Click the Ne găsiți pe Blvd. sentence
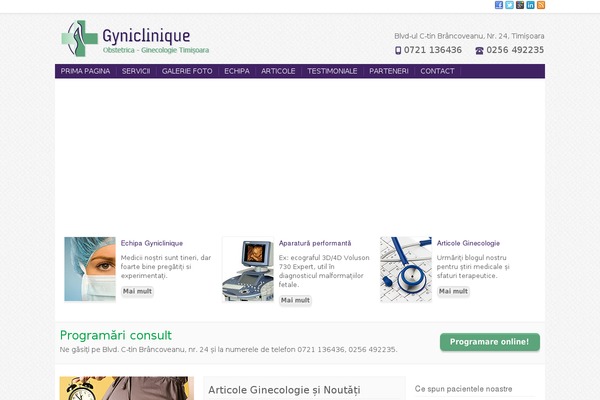This screenshot has width=600, height=400. coord(228,349)
